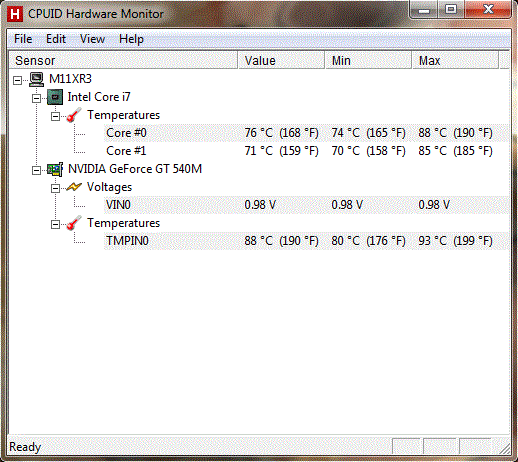Click the CPUID Hardware Monitor title bar logo
The width and height of the screenshot is (518, 462).
[x=15, y=14]
